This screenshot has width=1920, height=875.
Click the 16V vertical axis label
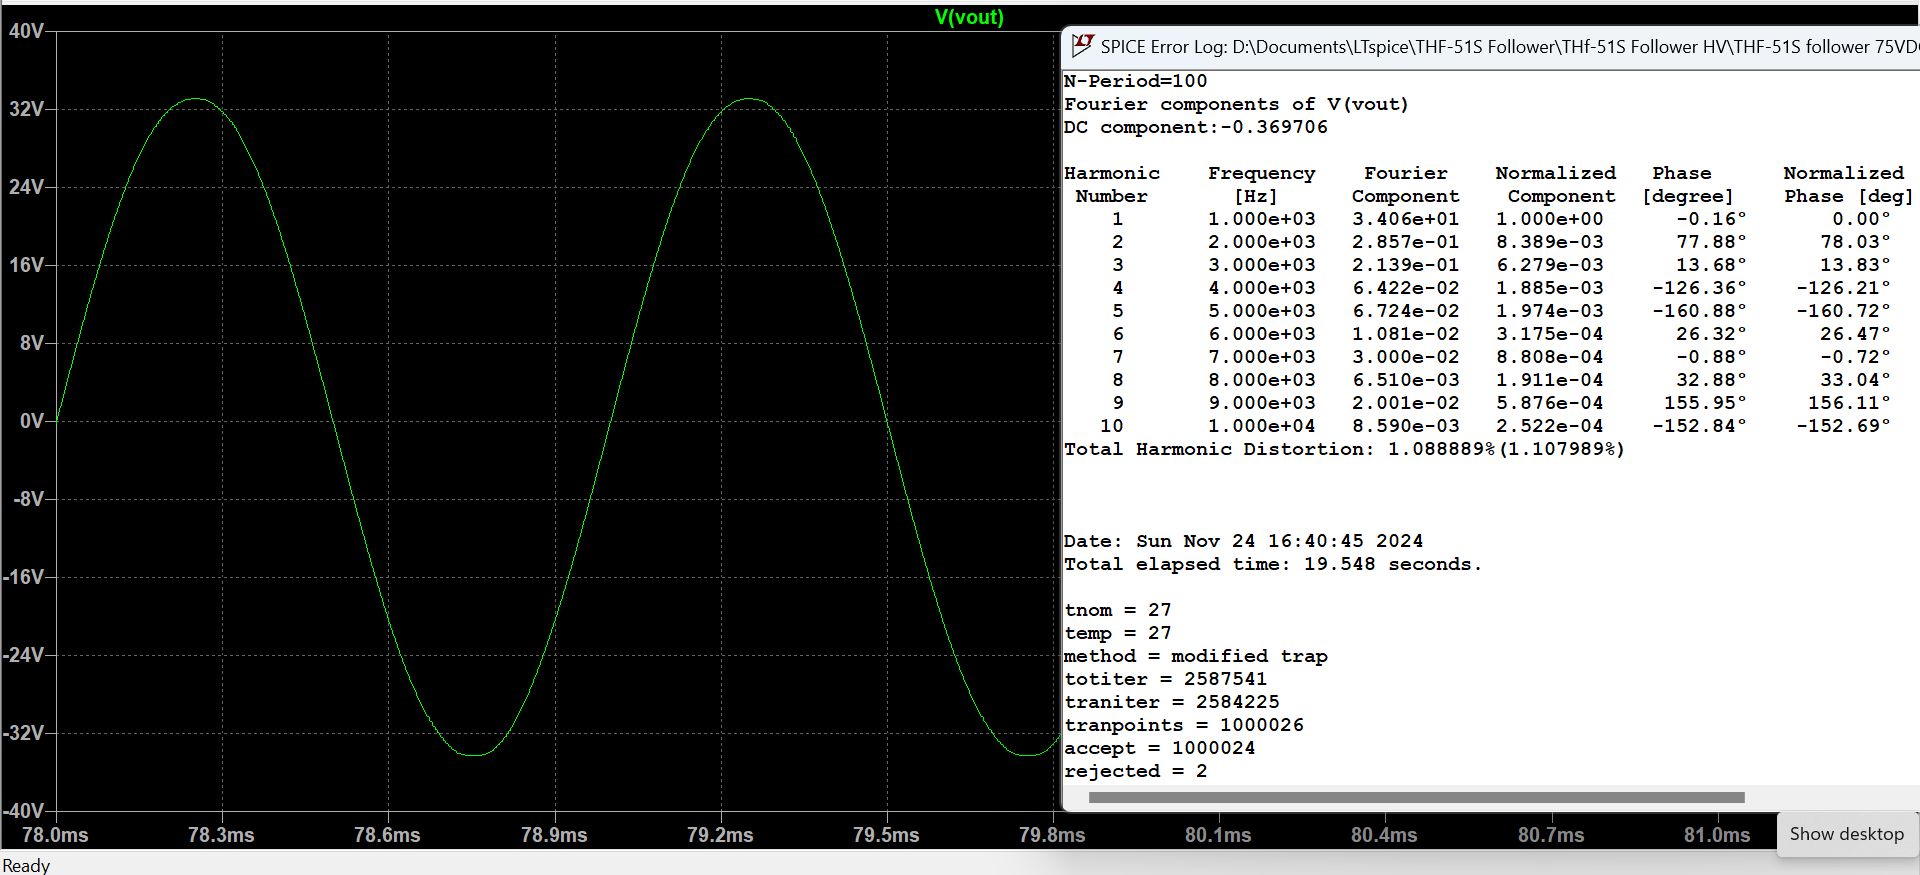(26, 265)
